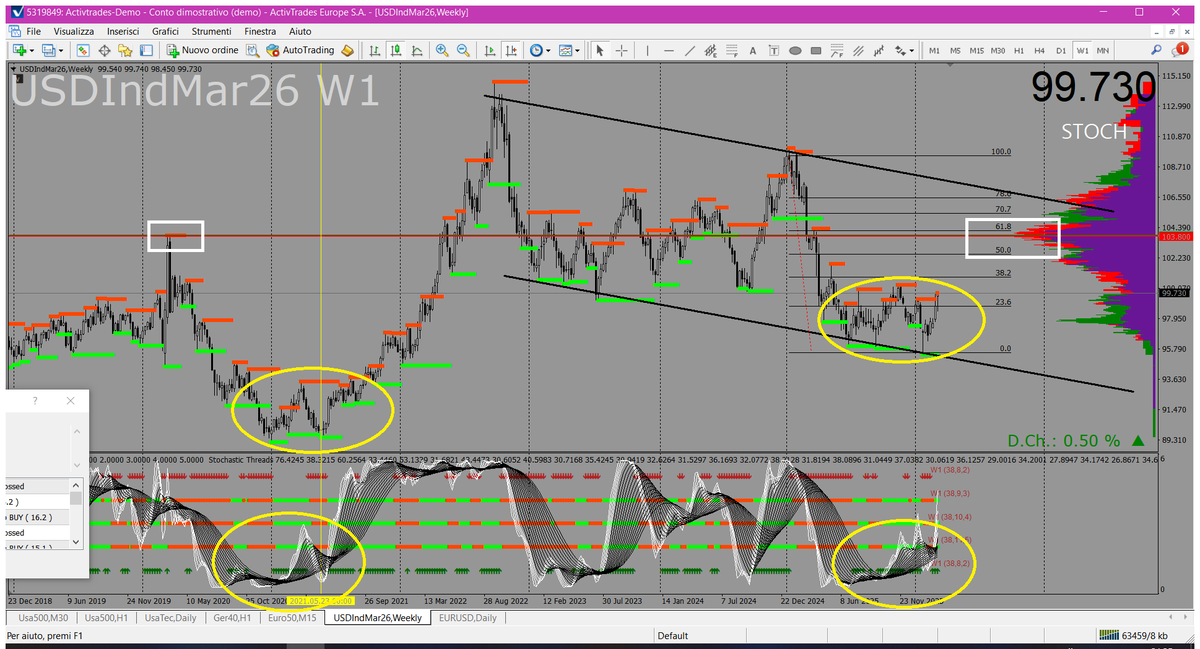Screen dimensions: 1200x649
Task: Open the new chart icon
Action: point(19,50)
